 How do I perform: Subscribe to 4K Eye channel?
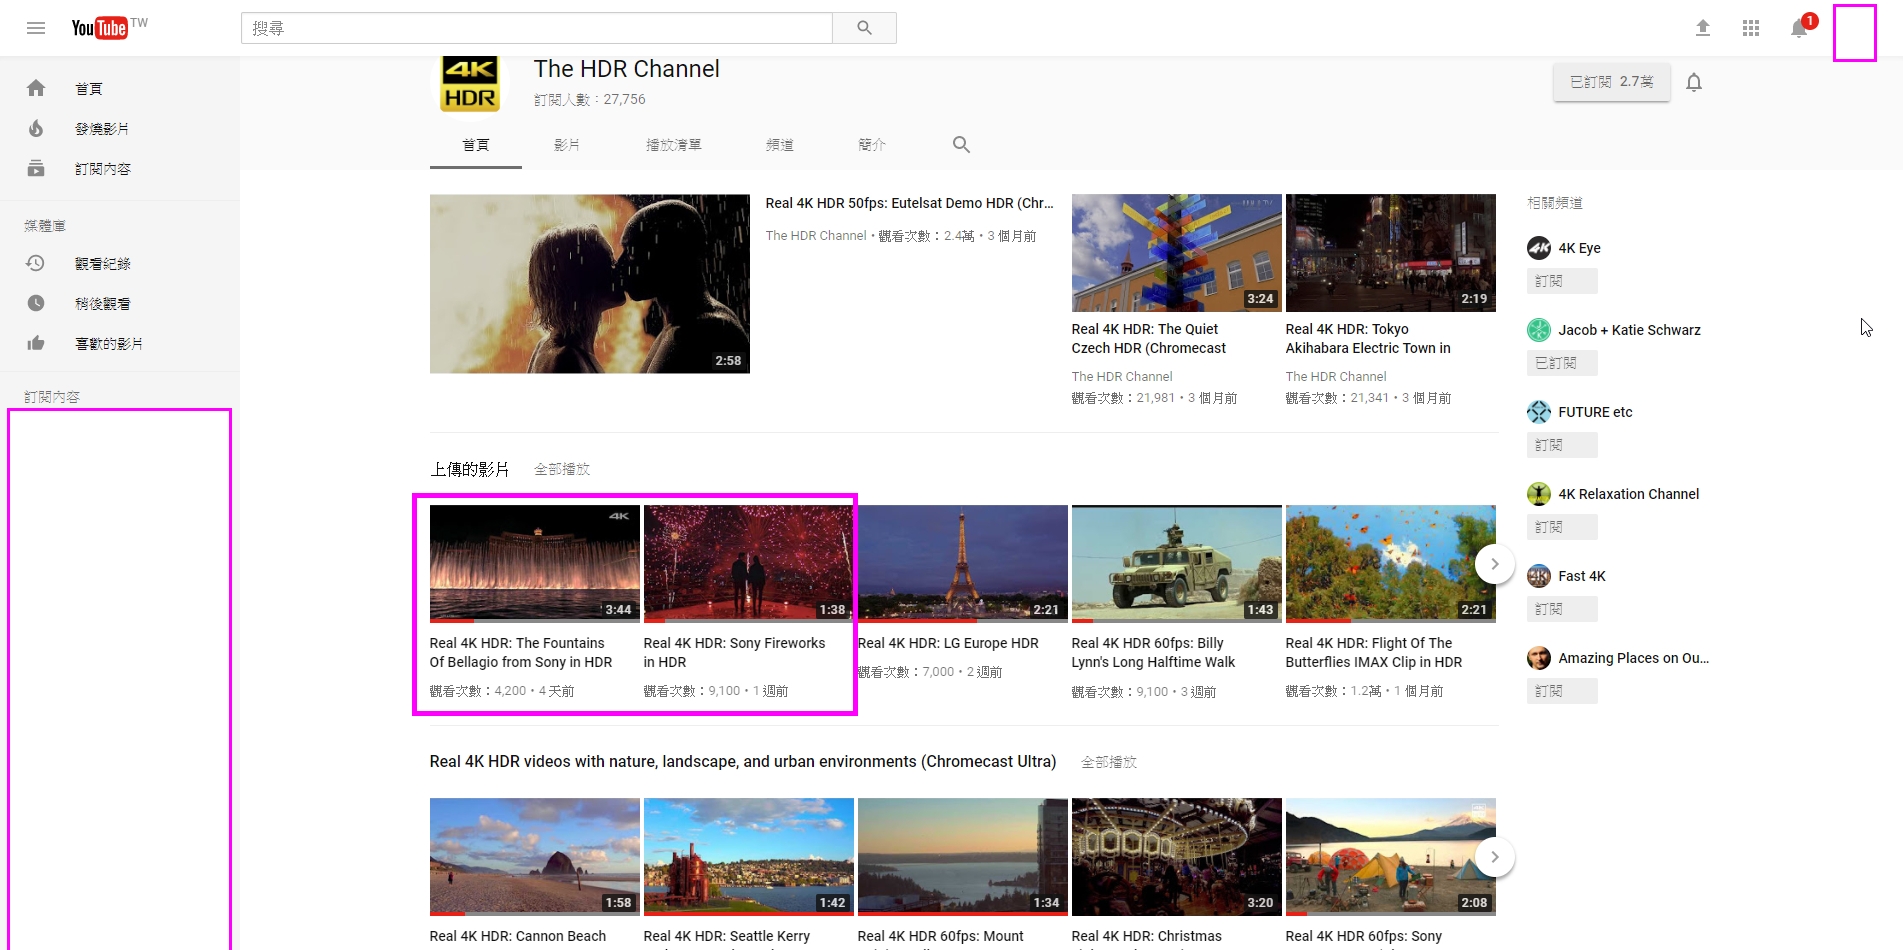point(1561,281)
